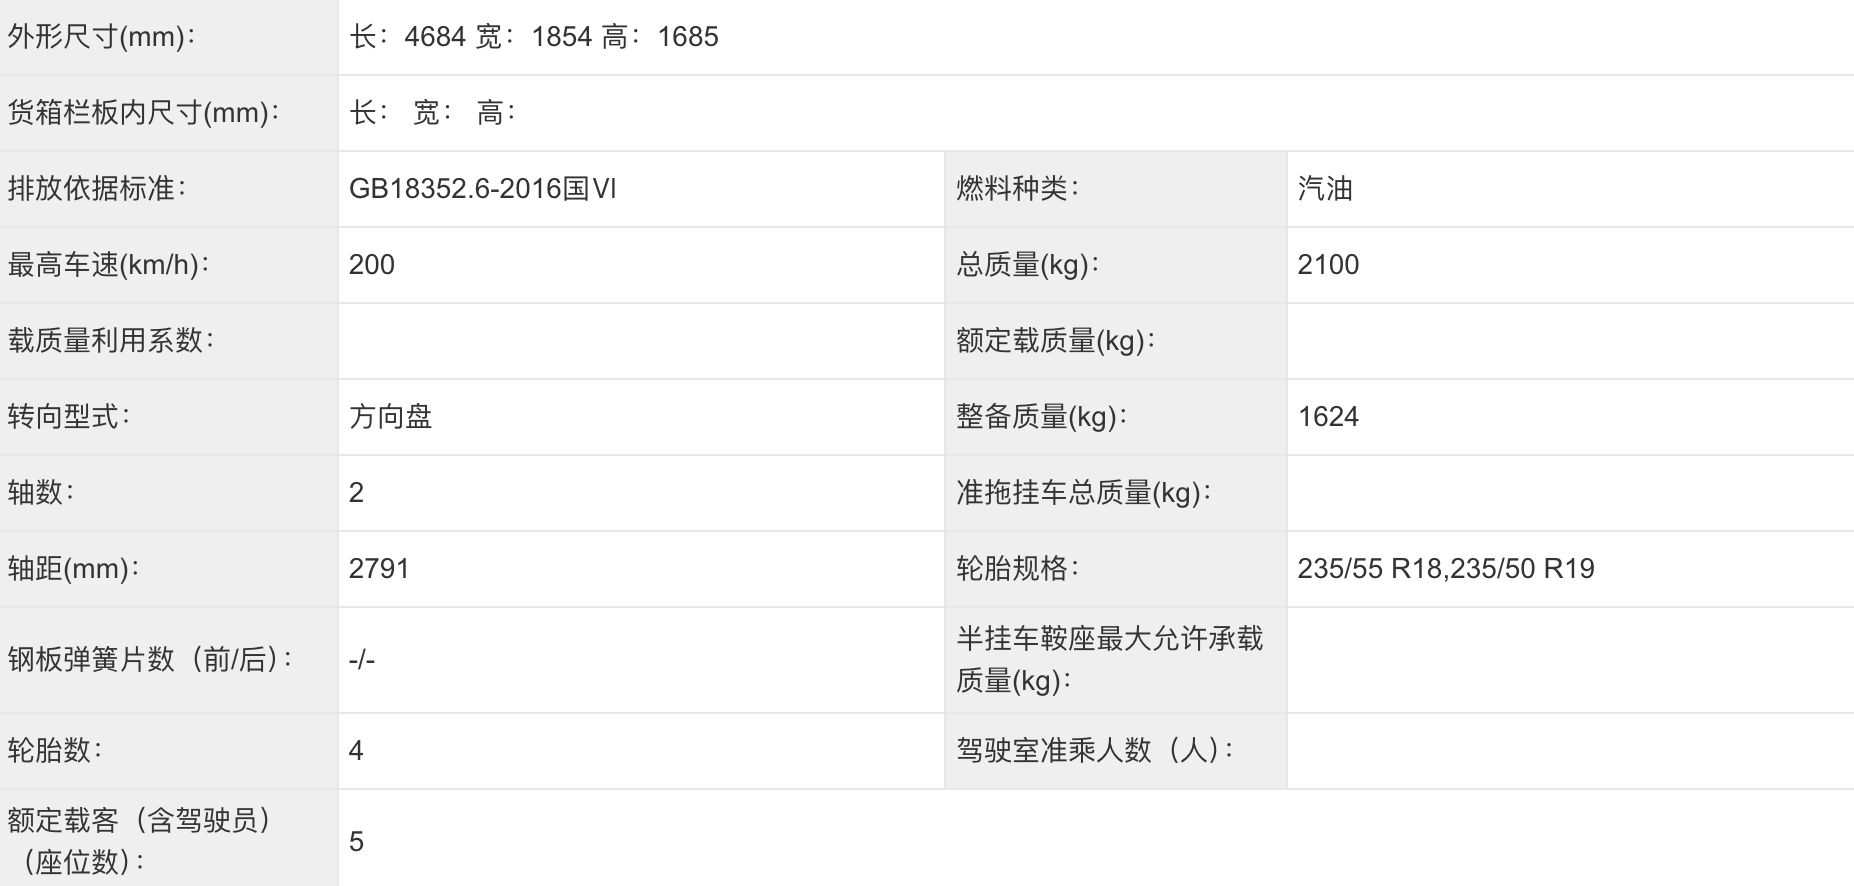Click the 钢板弹簧片数 value -/-

coord(362,660)
